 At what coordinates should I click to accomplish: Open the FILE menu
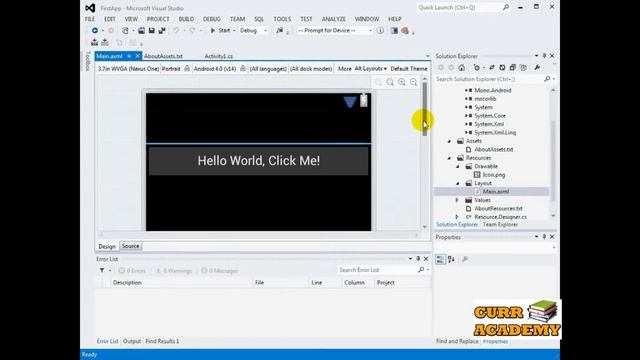(x=90, y=19)
